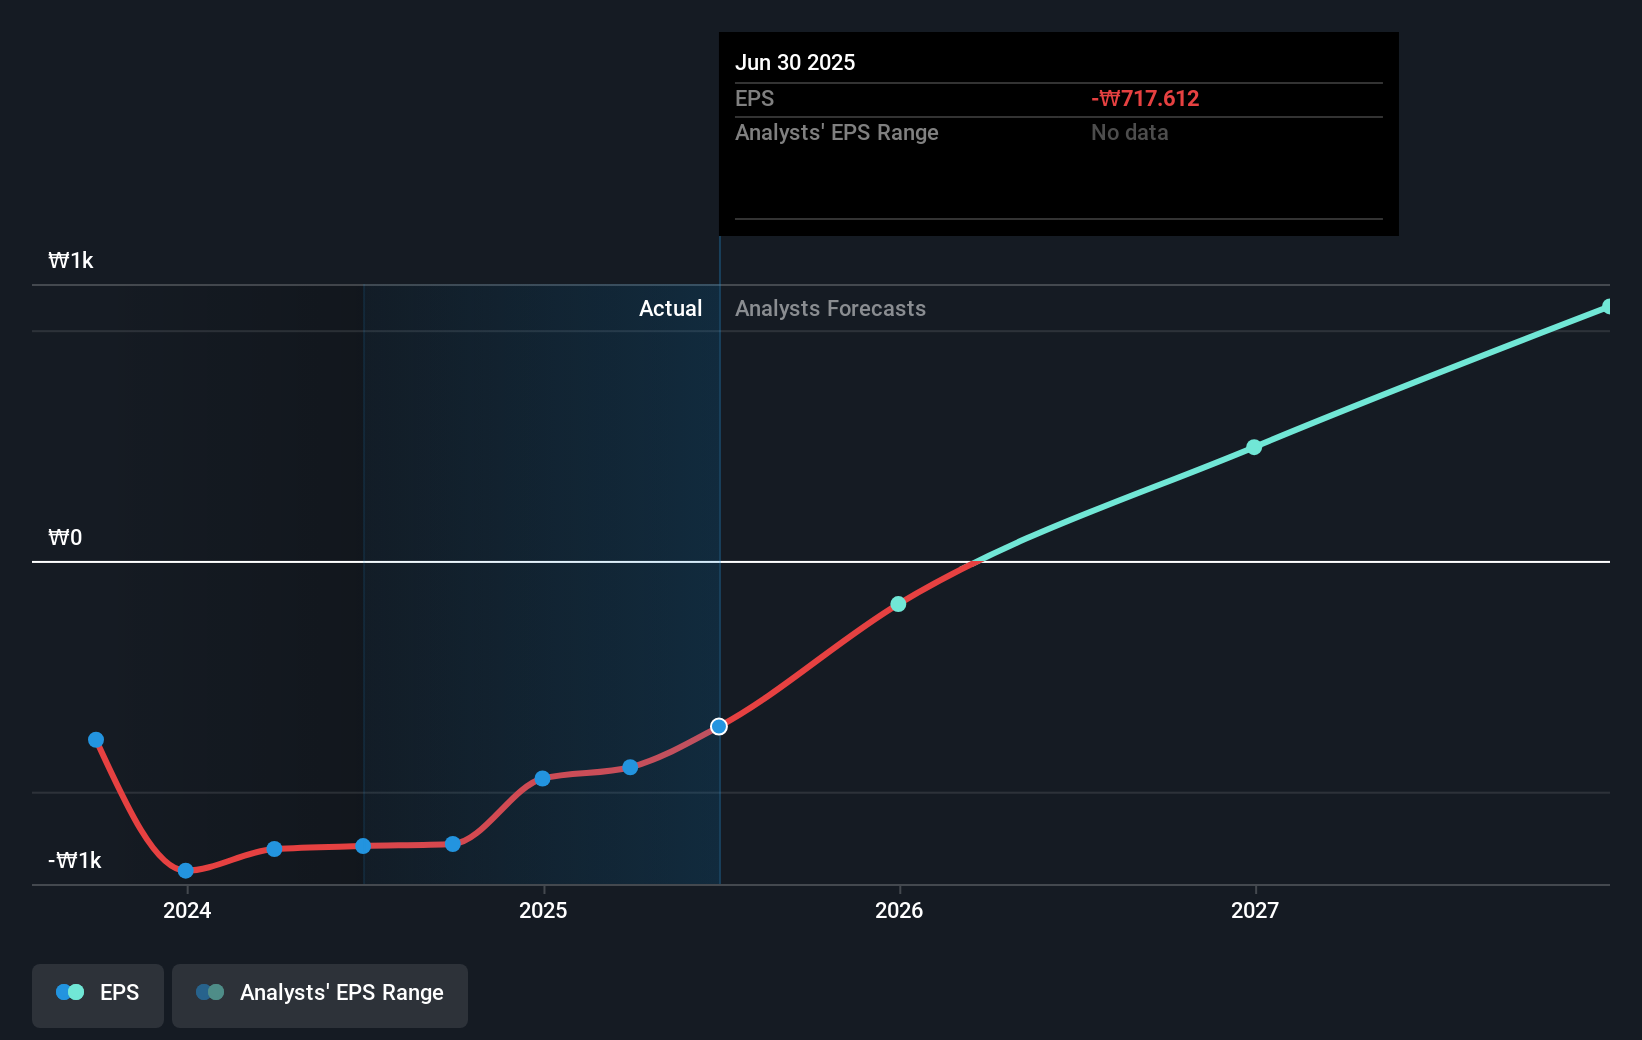Toggle the Analysts' EPS Range series visibility
Image resolution: width=1642 pixels, height=1040 pixels.
(319, 994)
